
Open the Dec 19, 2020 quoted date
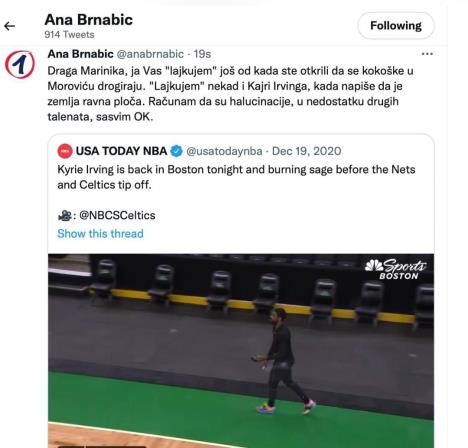pos(307,151)
